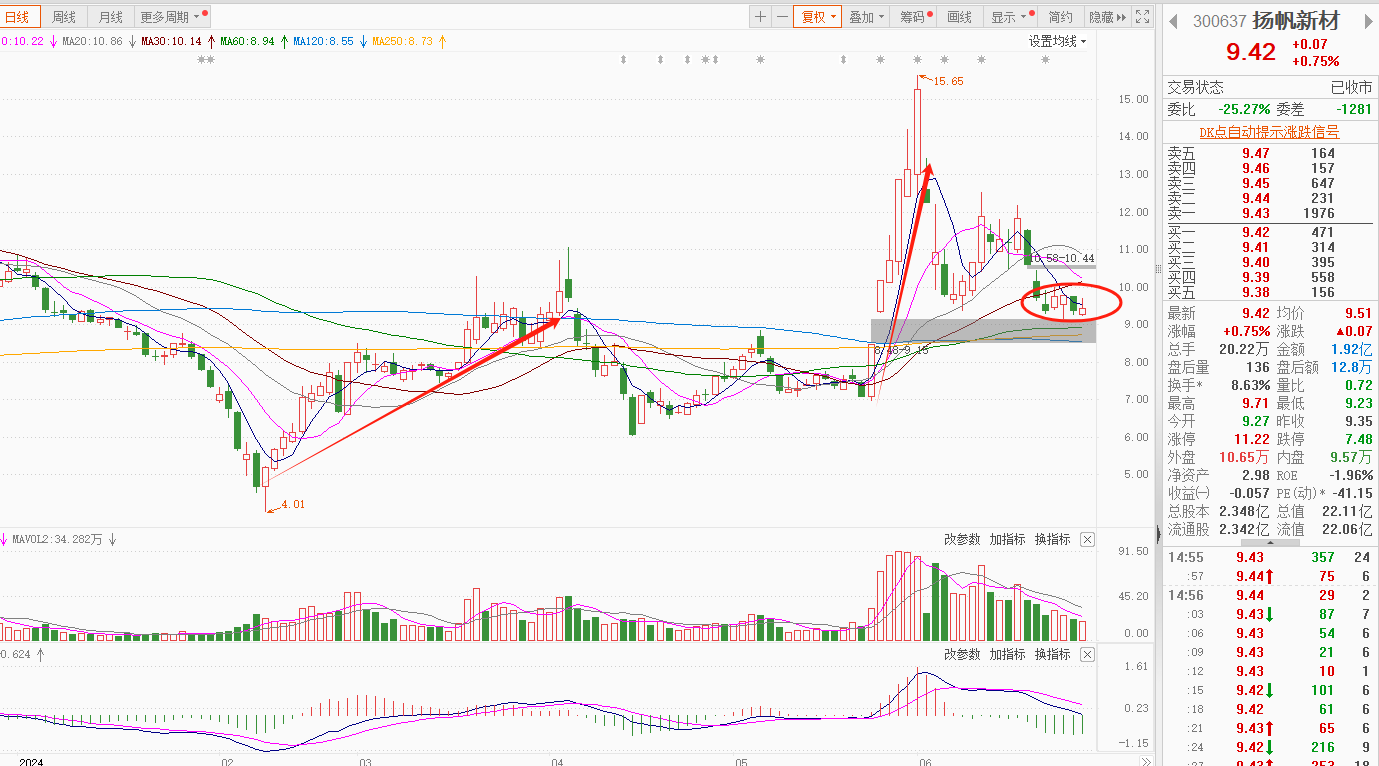Click 加指标 in volume panel
The width and height of the screenshot is (1379, 766).
coord(1007,540)
